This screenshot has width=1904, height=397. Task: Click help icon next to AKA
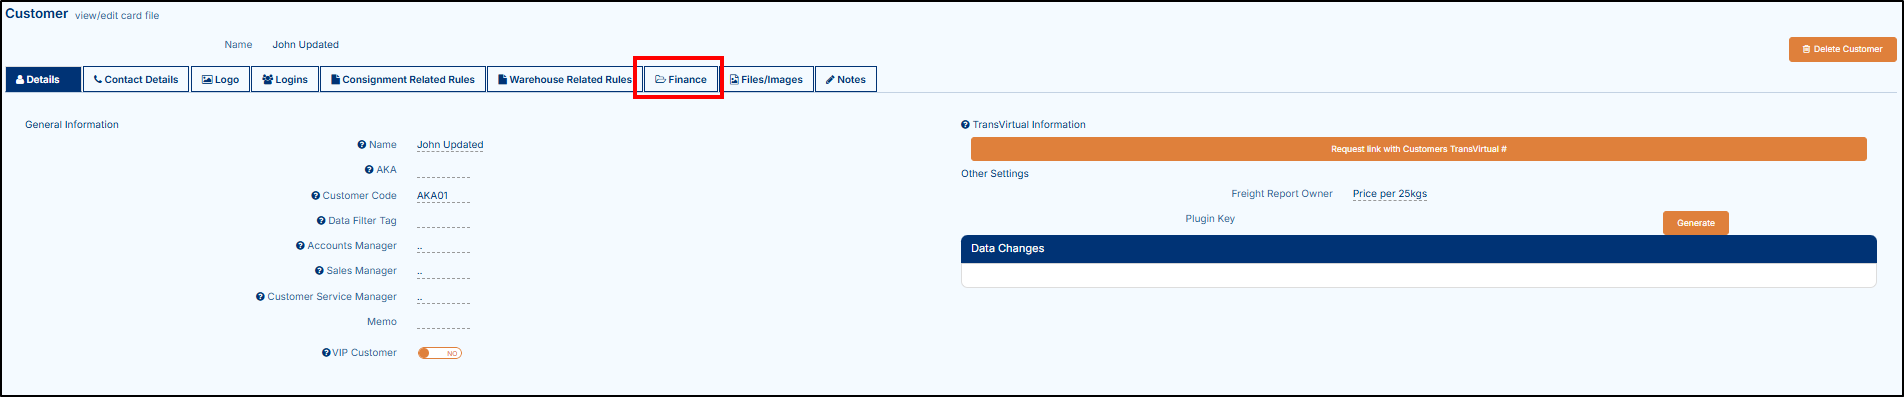[369, 170]
